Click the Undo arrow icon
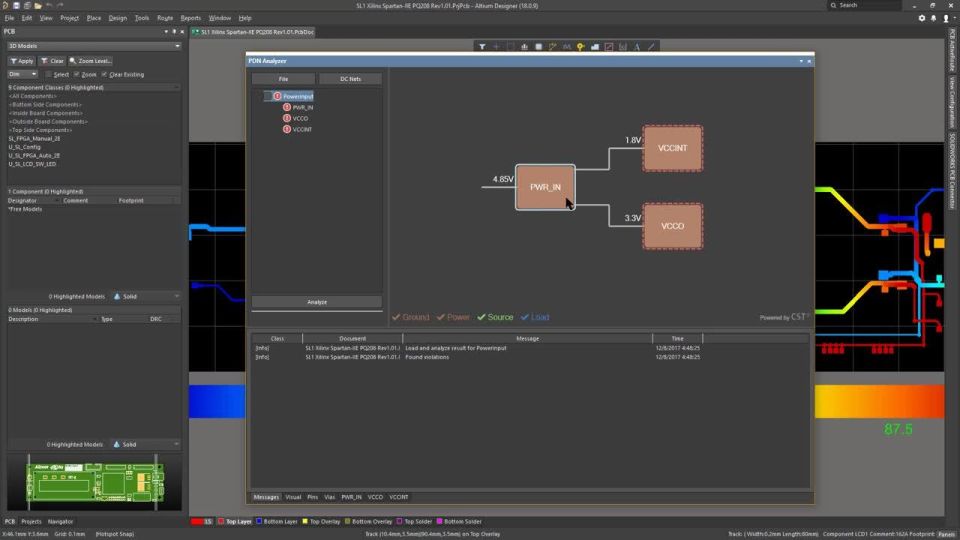Screen dimensions: 960x540 pos(49,6)
